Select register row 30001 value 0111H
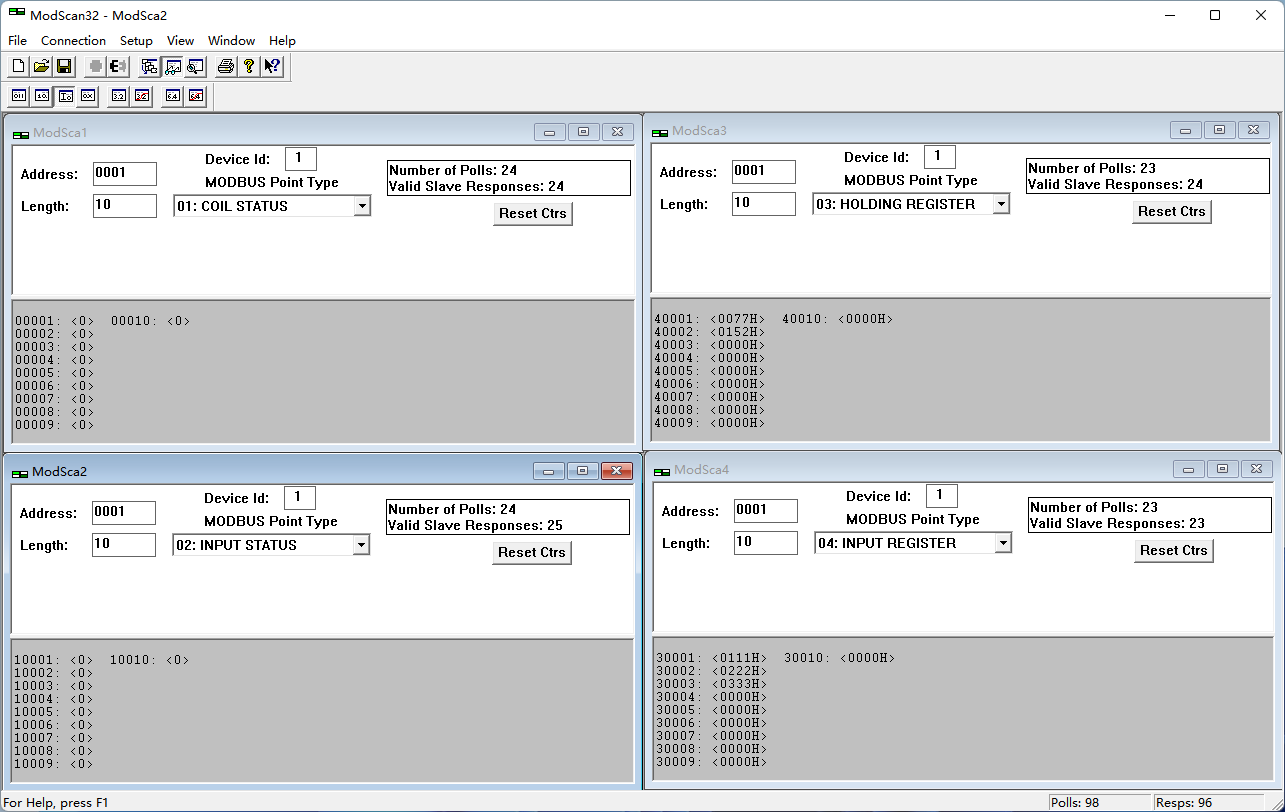 tap(712, 658)
